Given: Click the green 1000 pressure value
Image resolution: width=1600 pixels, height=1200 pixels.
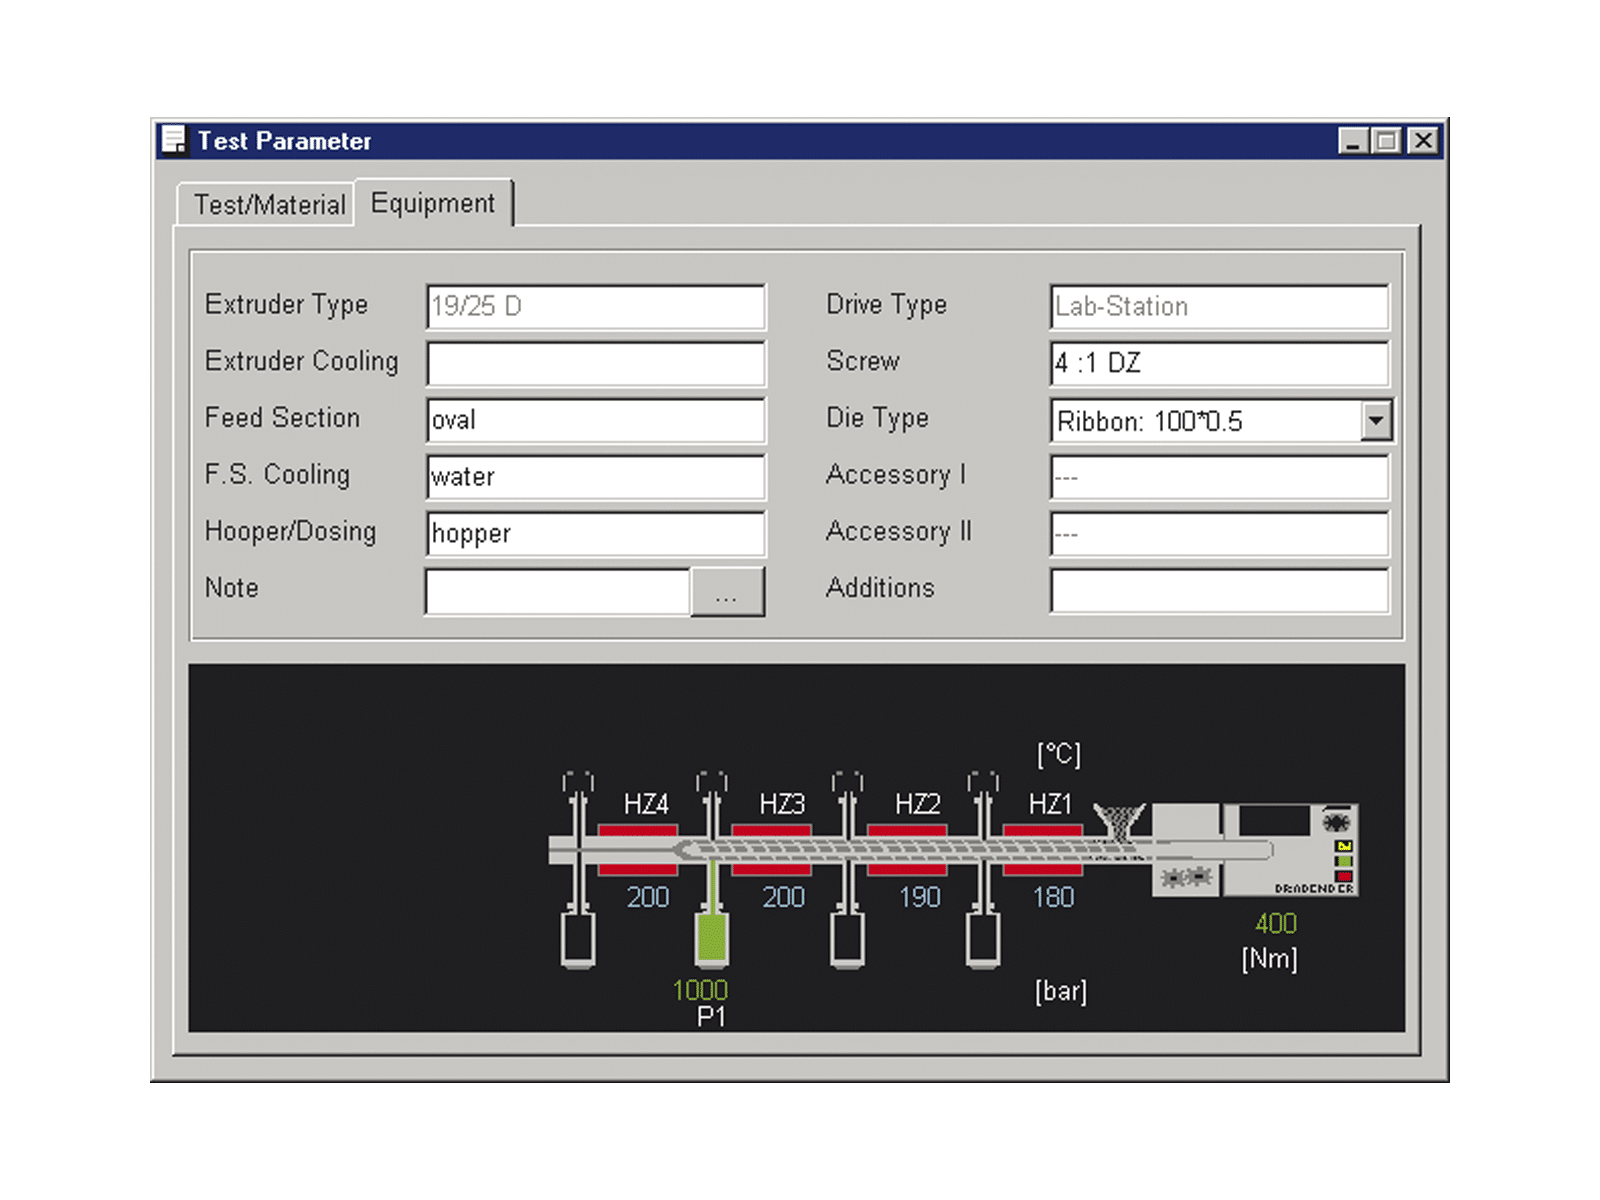Looking at the screenshot, I should (x=701, y=990).
